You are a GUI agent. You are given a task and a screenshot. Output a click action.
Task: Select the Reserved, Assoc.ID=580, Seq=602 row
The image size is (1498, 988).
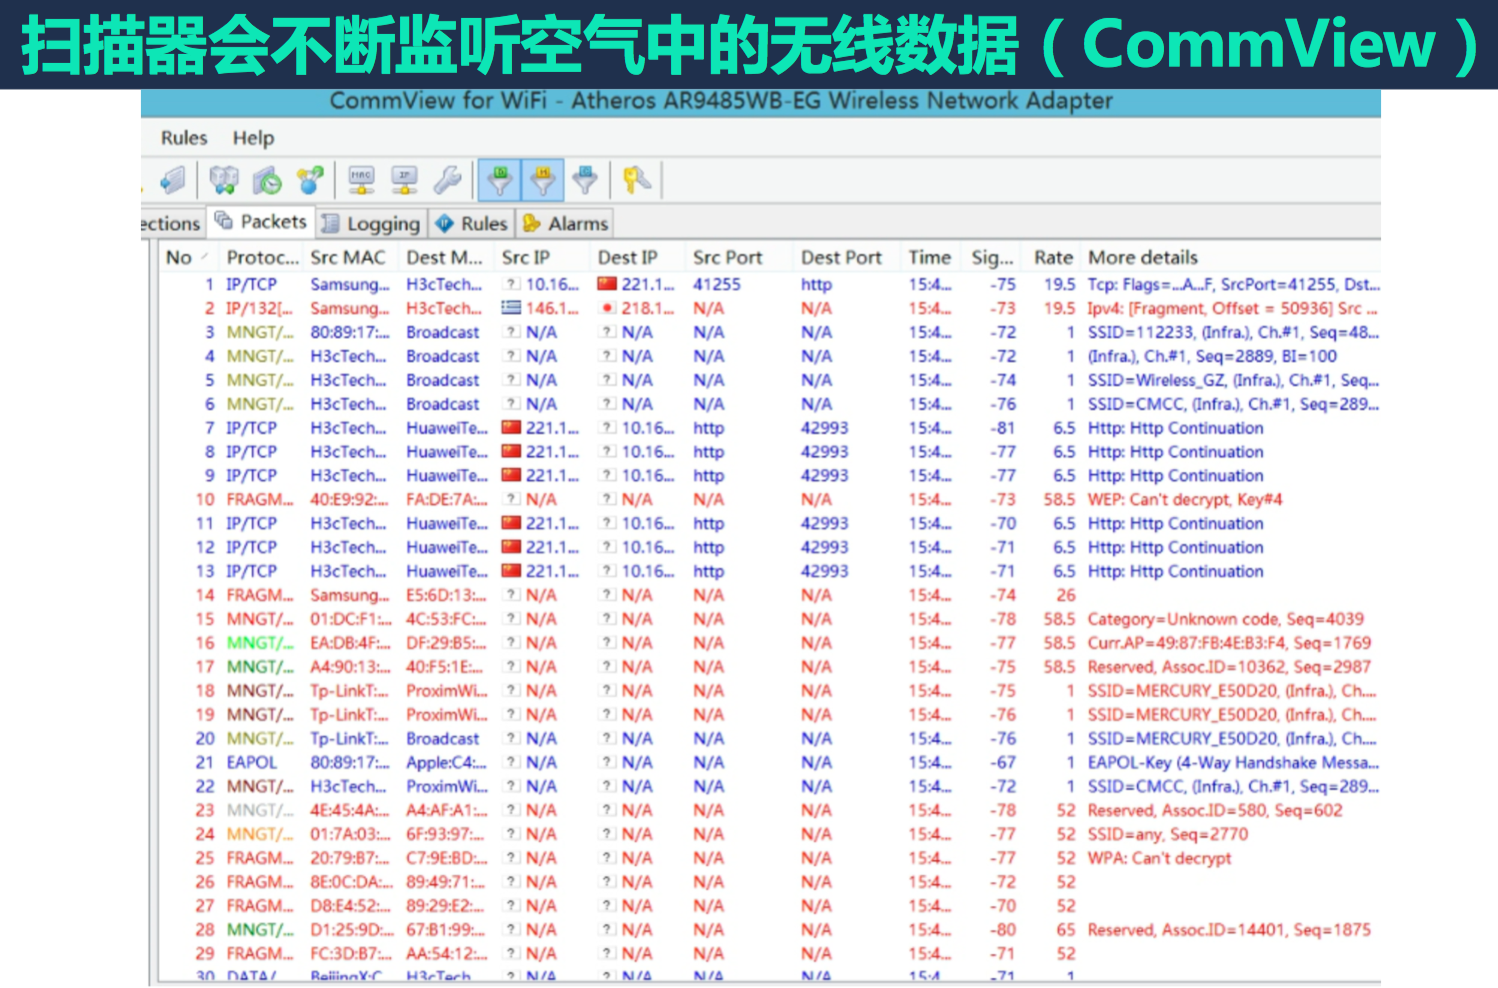point(770,811)
